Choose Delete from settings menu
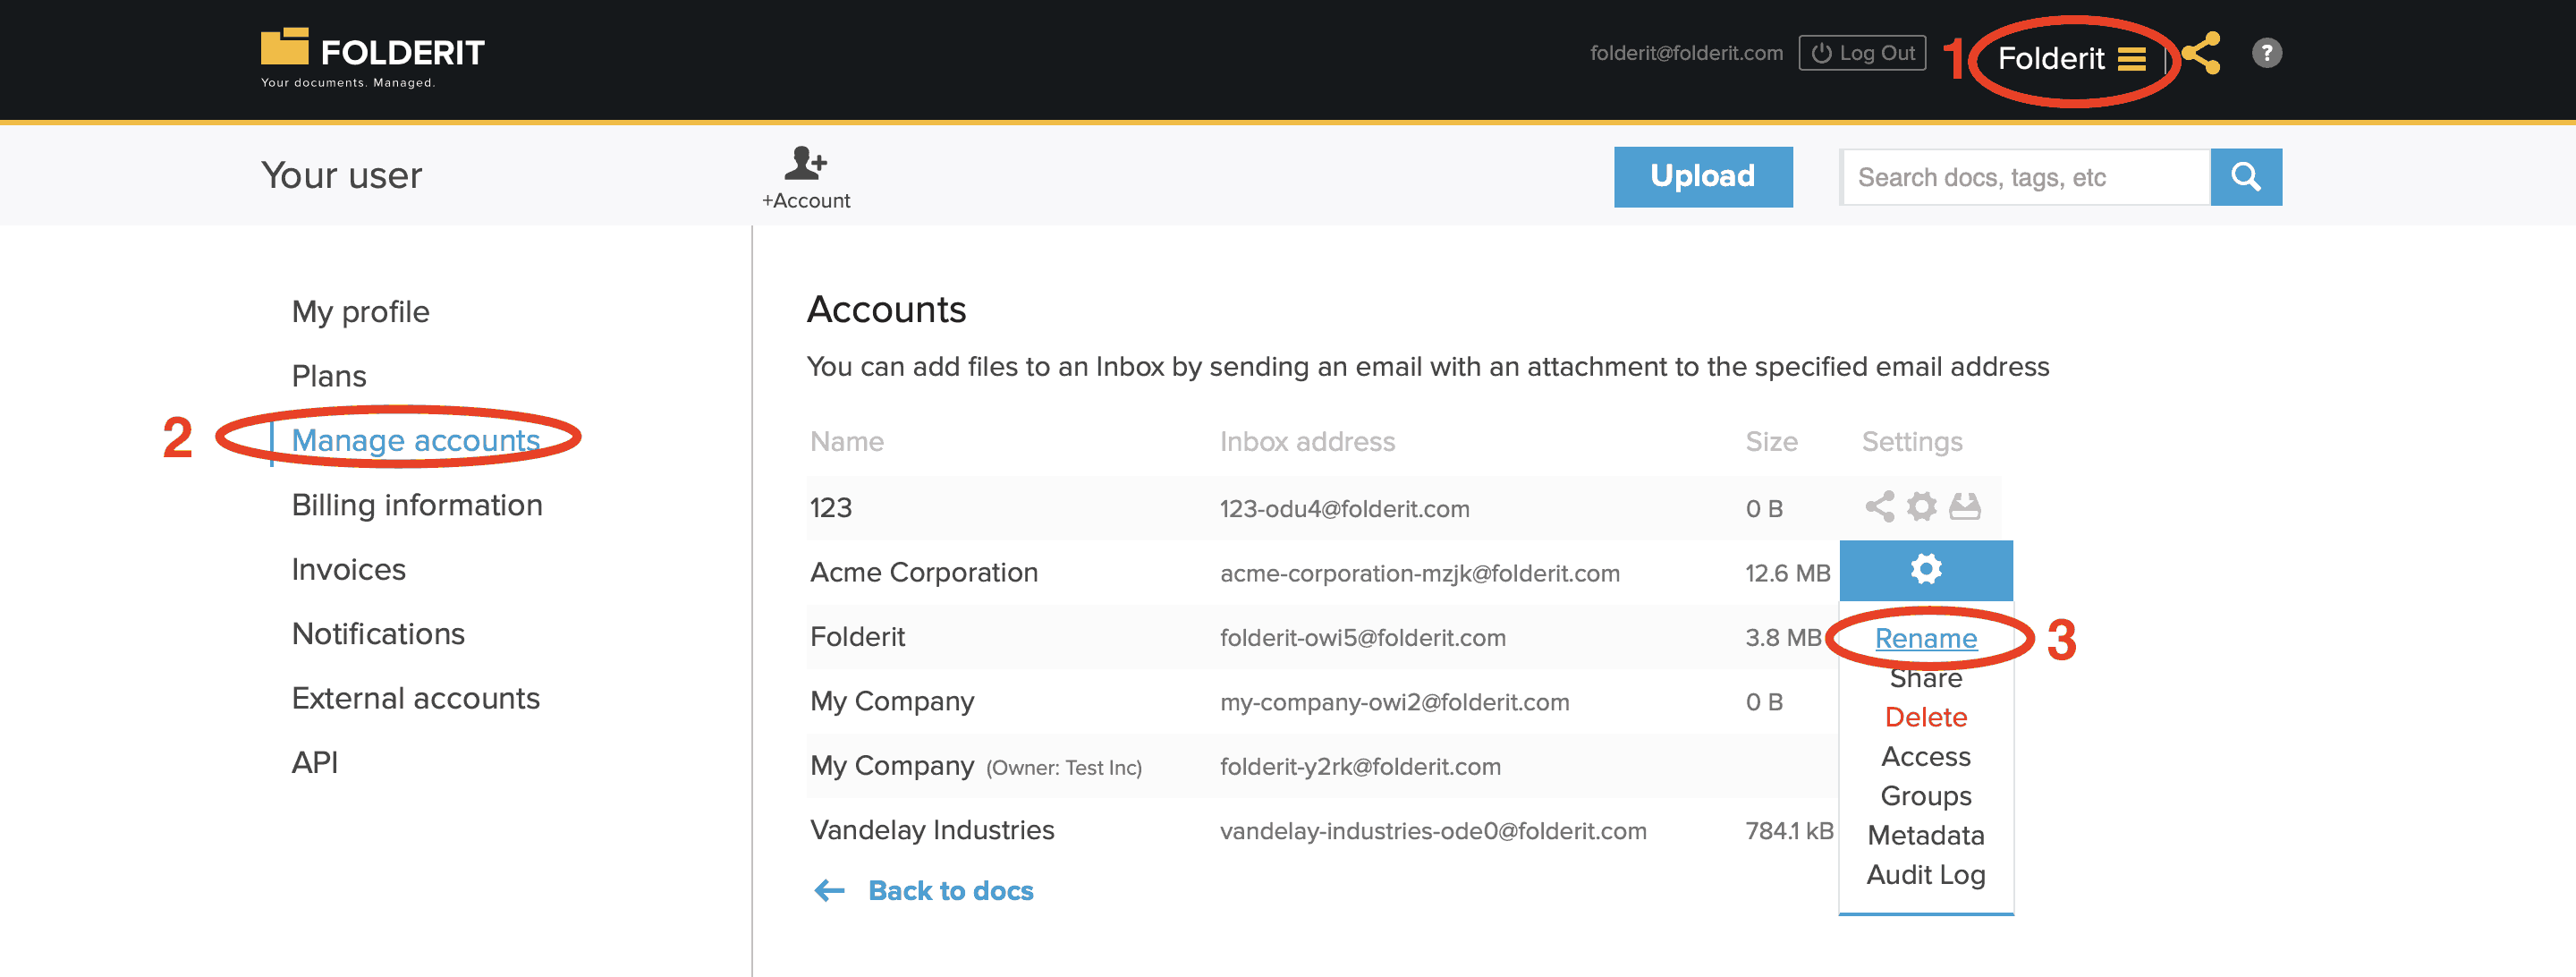This screenshot has width=2576, height=977. click(1925, 717)
